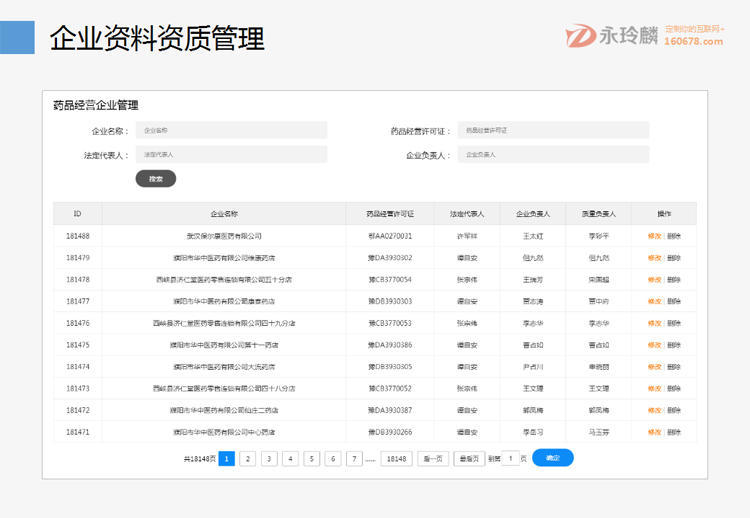Click 删除 for row ID 181479

(674, 258)
